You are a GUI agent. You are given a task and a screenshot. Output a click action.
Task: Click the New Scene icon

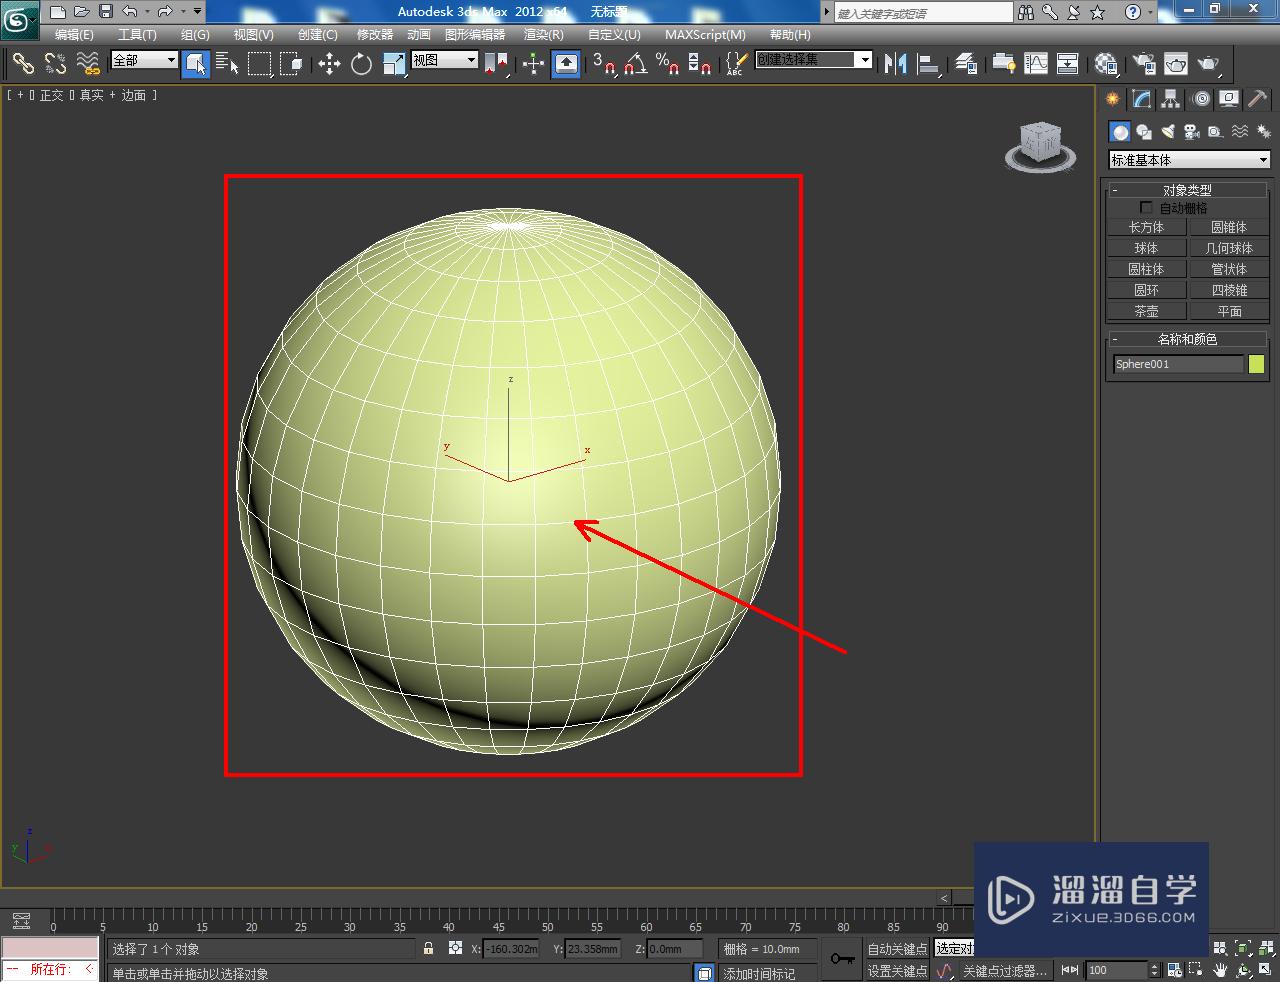tap(58, 12)
